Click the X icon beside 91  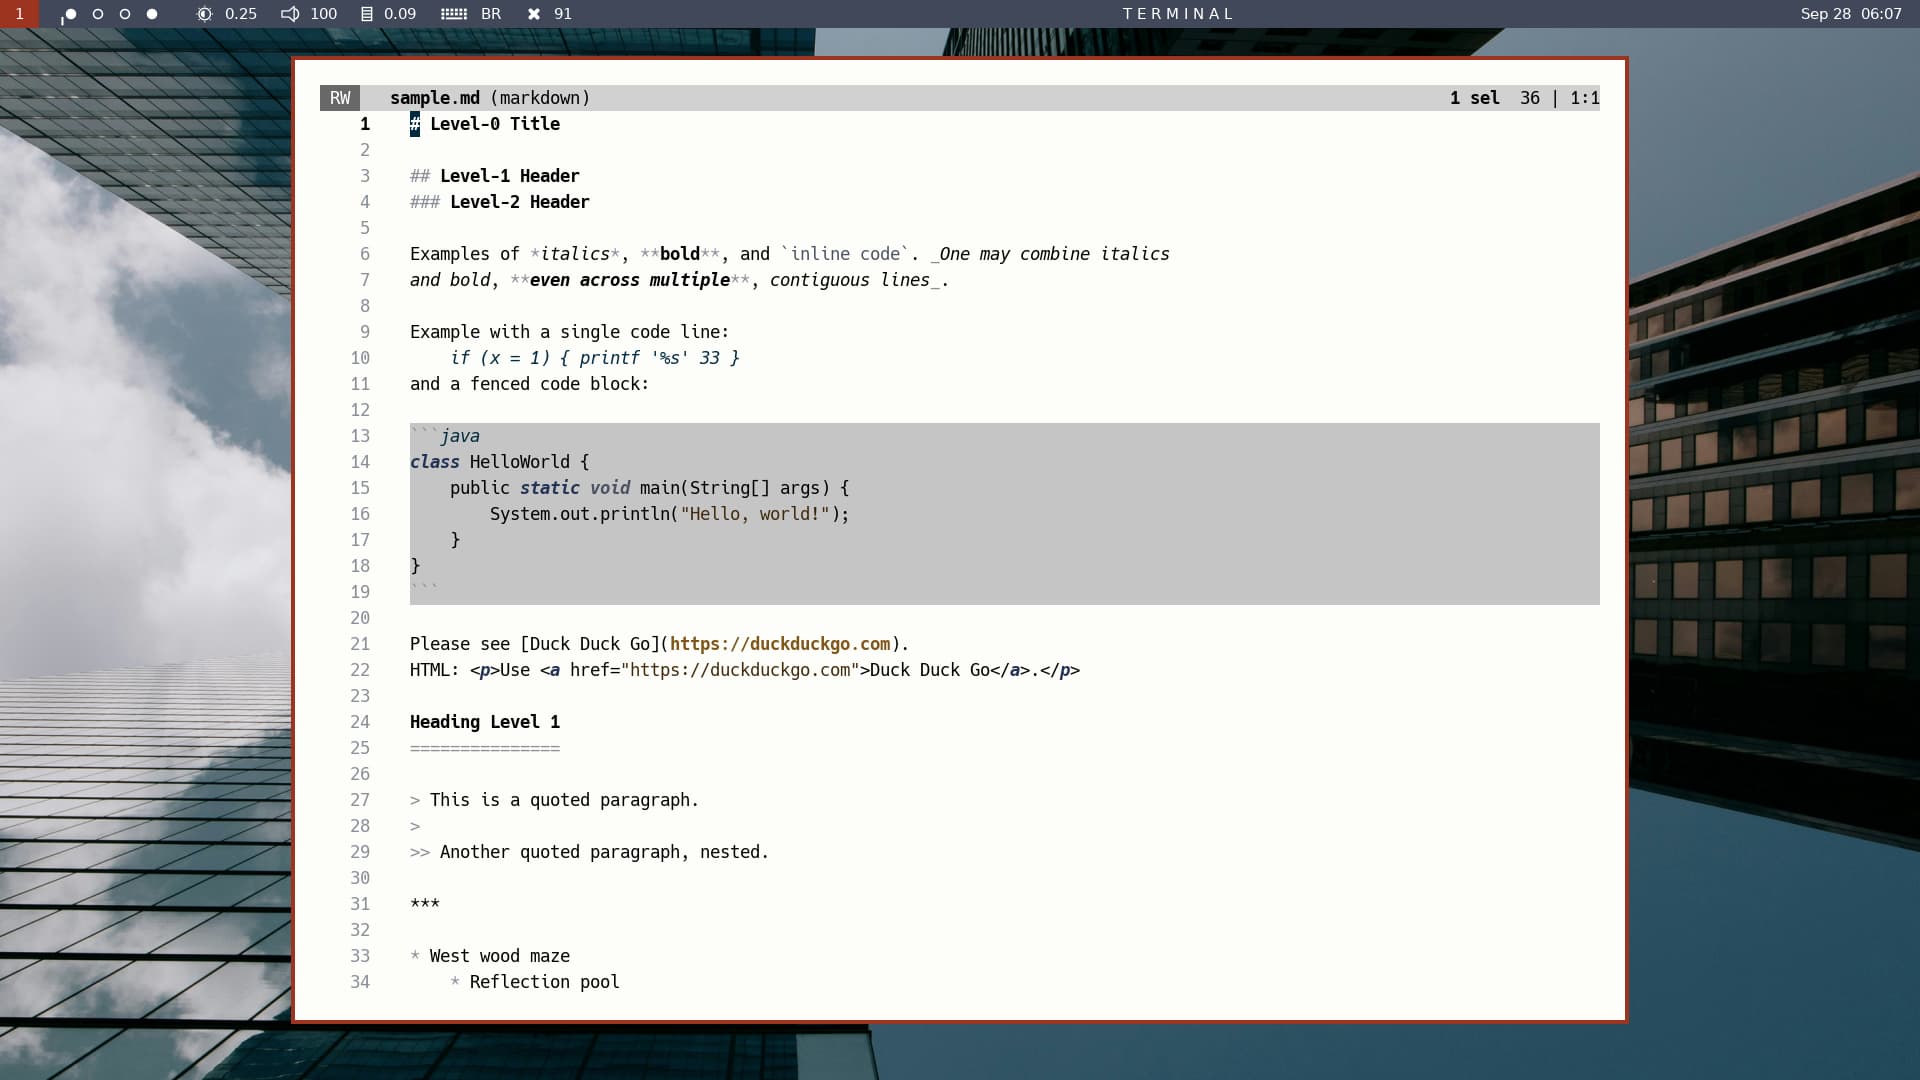tap(534, 14)
